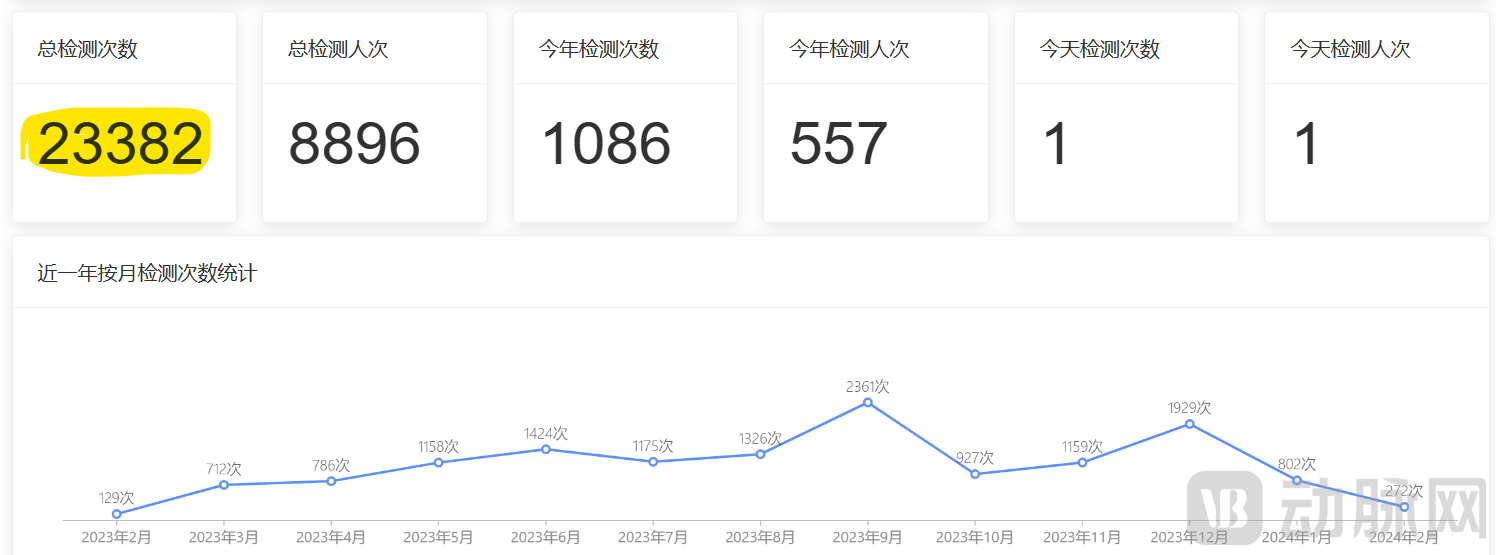
Task: Select the value under 今天检测次数
Action: tap(1056, 143)
